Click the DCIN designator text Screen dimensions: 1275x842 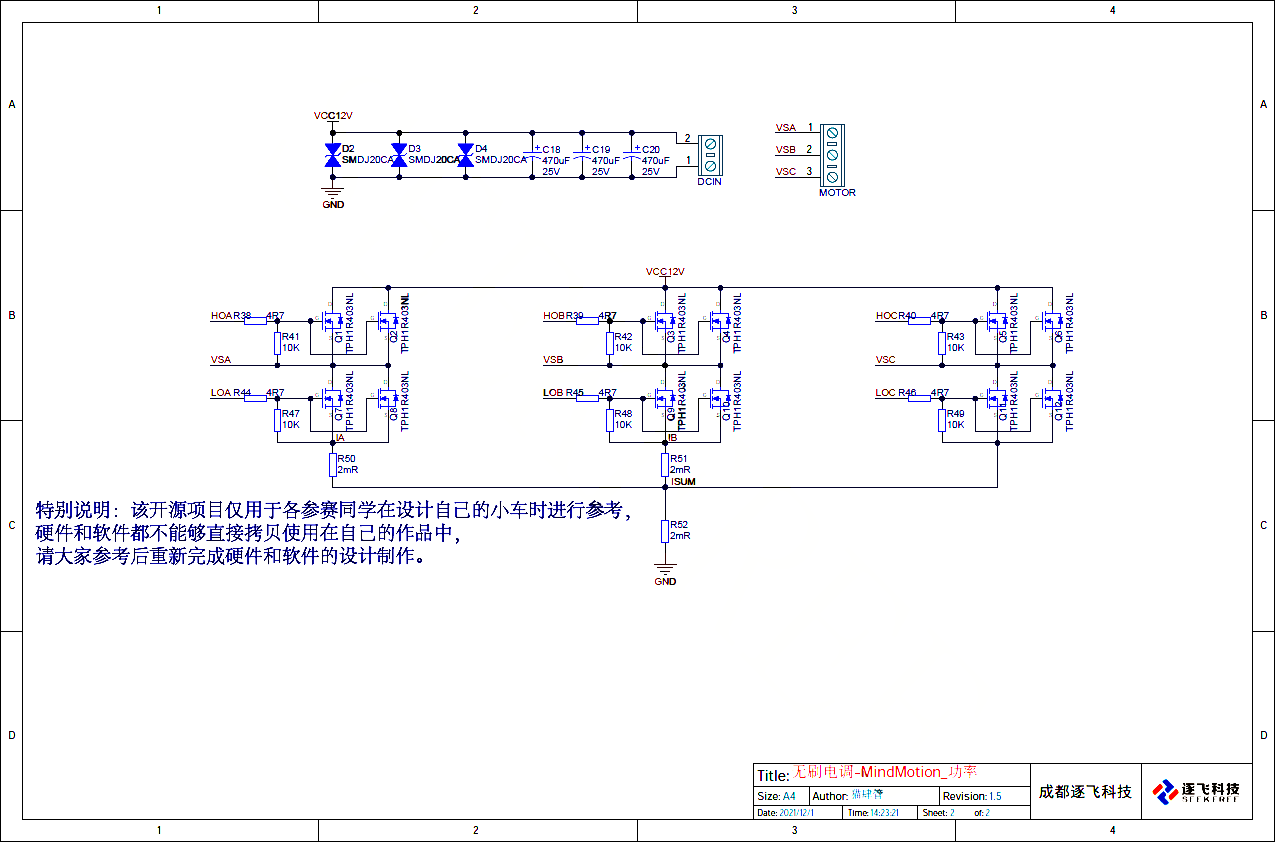point(709,182)
